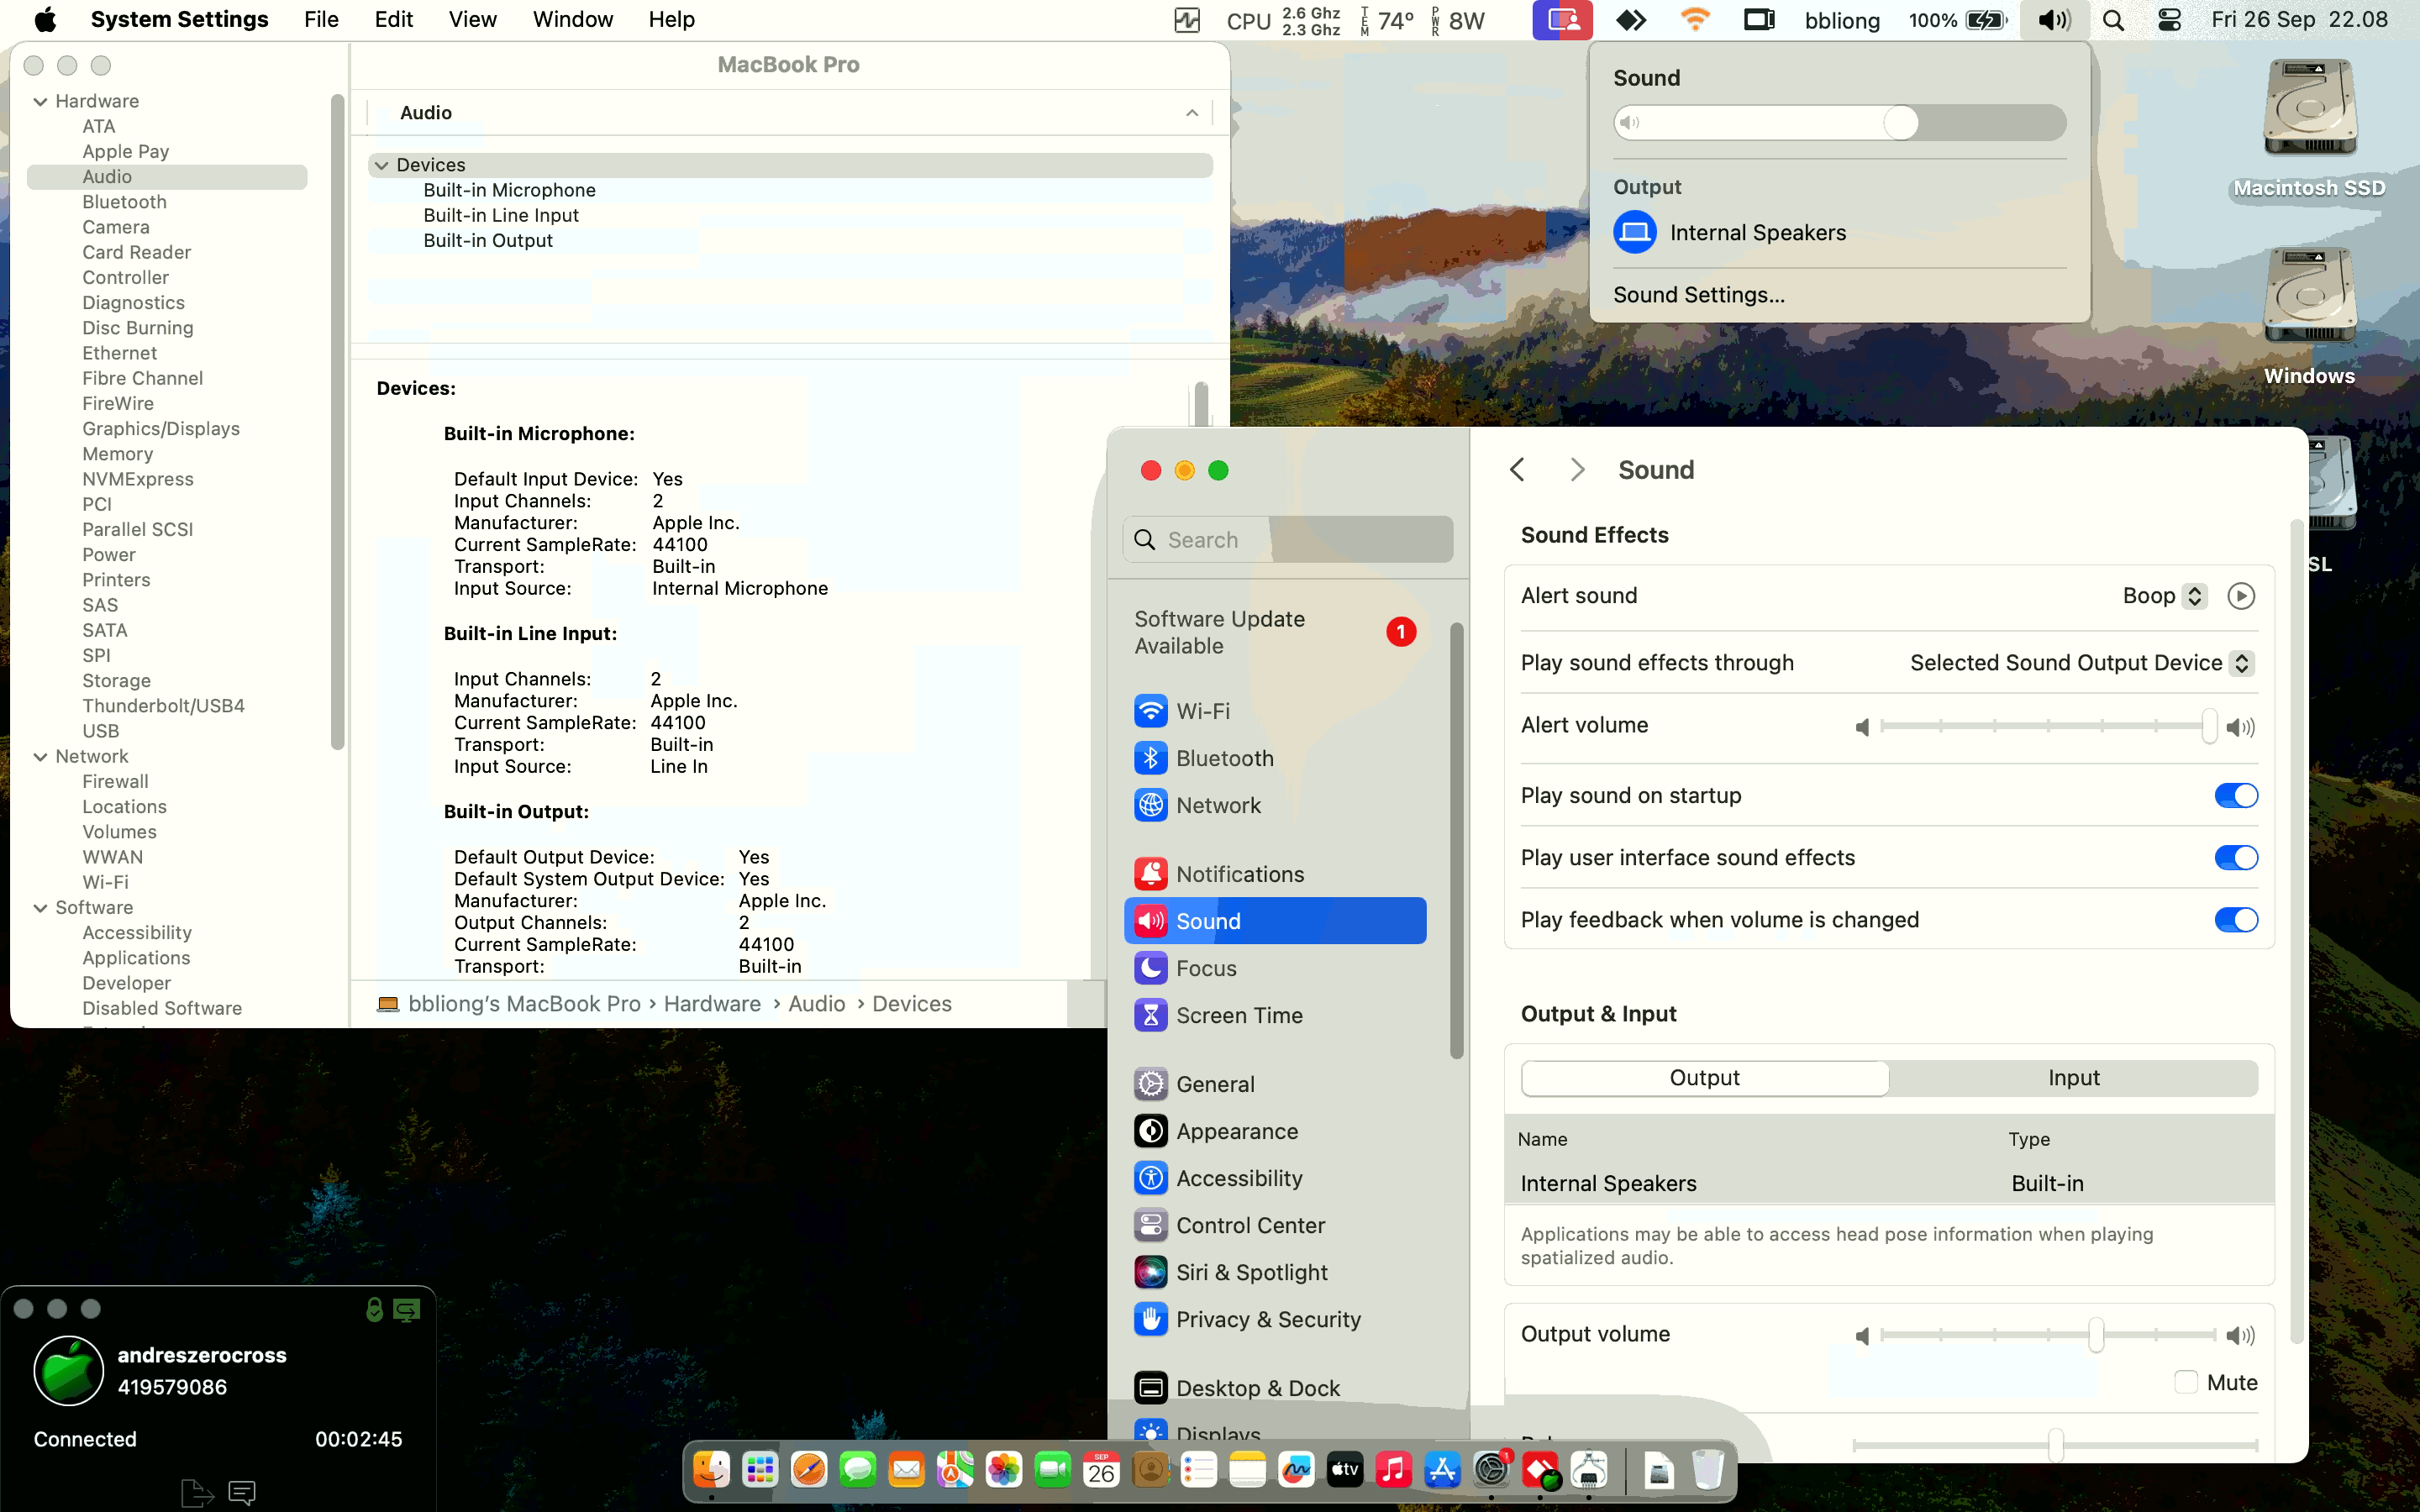Screen dimensions: 2420x1512
Task: Toggle Play feedback when volume is changed
Action: (x=2236, y=920)
